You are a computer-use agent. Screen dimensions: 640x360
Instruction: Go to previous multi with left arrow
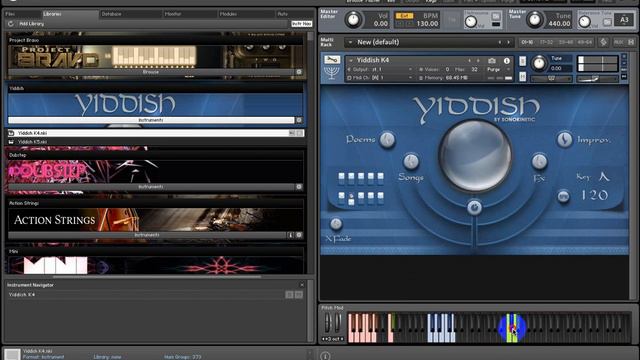pos(500,42)
